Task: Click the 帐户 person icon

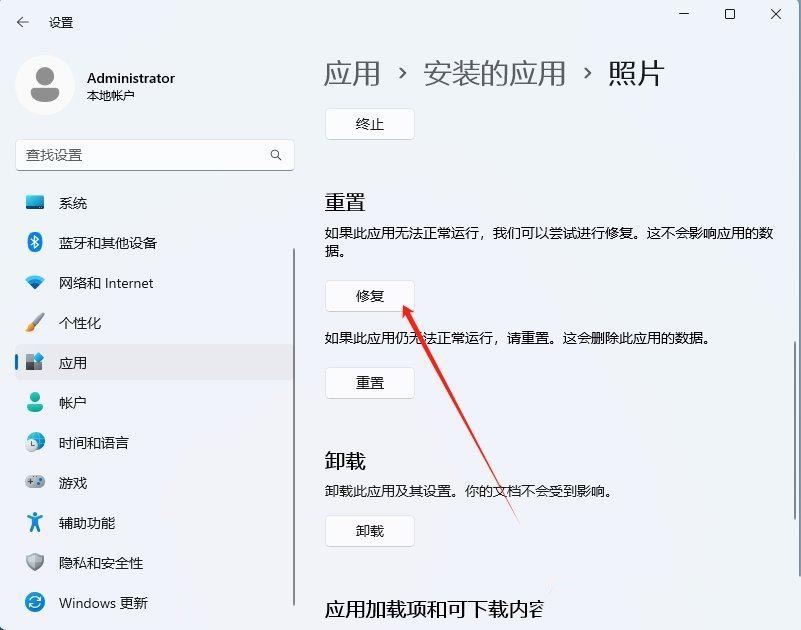Action: [35, 402]
